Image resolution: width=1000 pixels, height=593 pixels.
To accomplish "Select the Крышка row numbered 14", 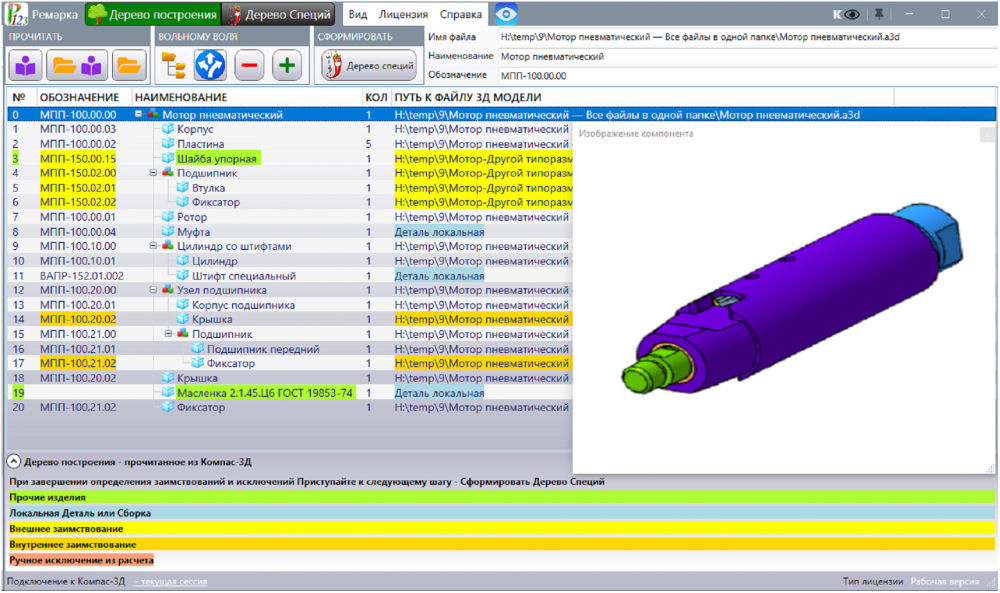I will (290, 319).
